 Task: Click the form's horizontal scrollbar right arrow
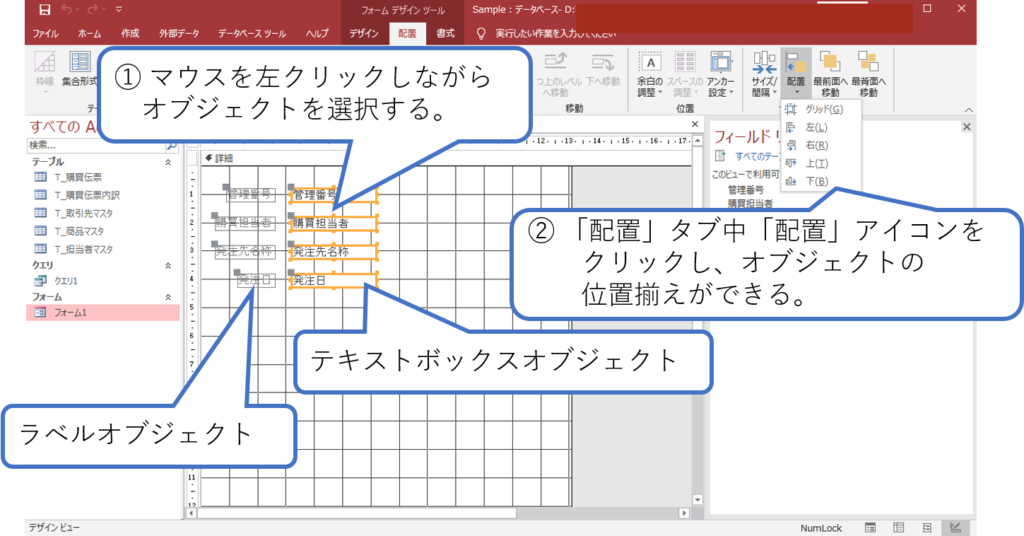click(684, 513)
